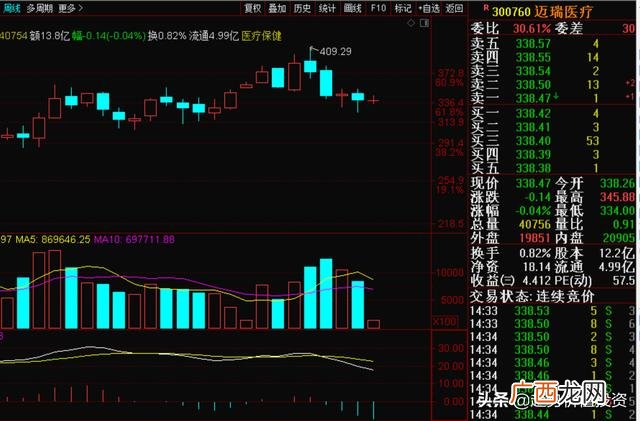Click 卖四 price 338.55

coord(533,57)
